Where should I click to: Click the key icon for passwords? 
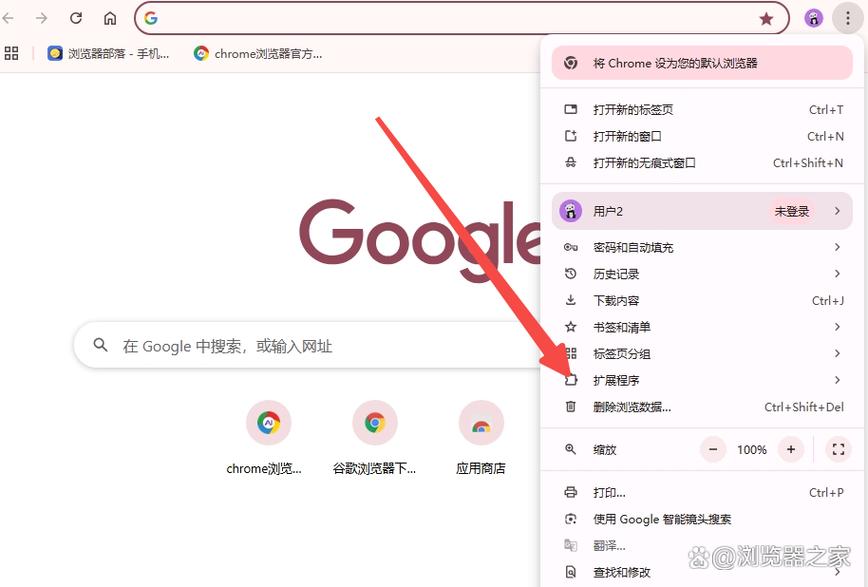tap(571, 247)
